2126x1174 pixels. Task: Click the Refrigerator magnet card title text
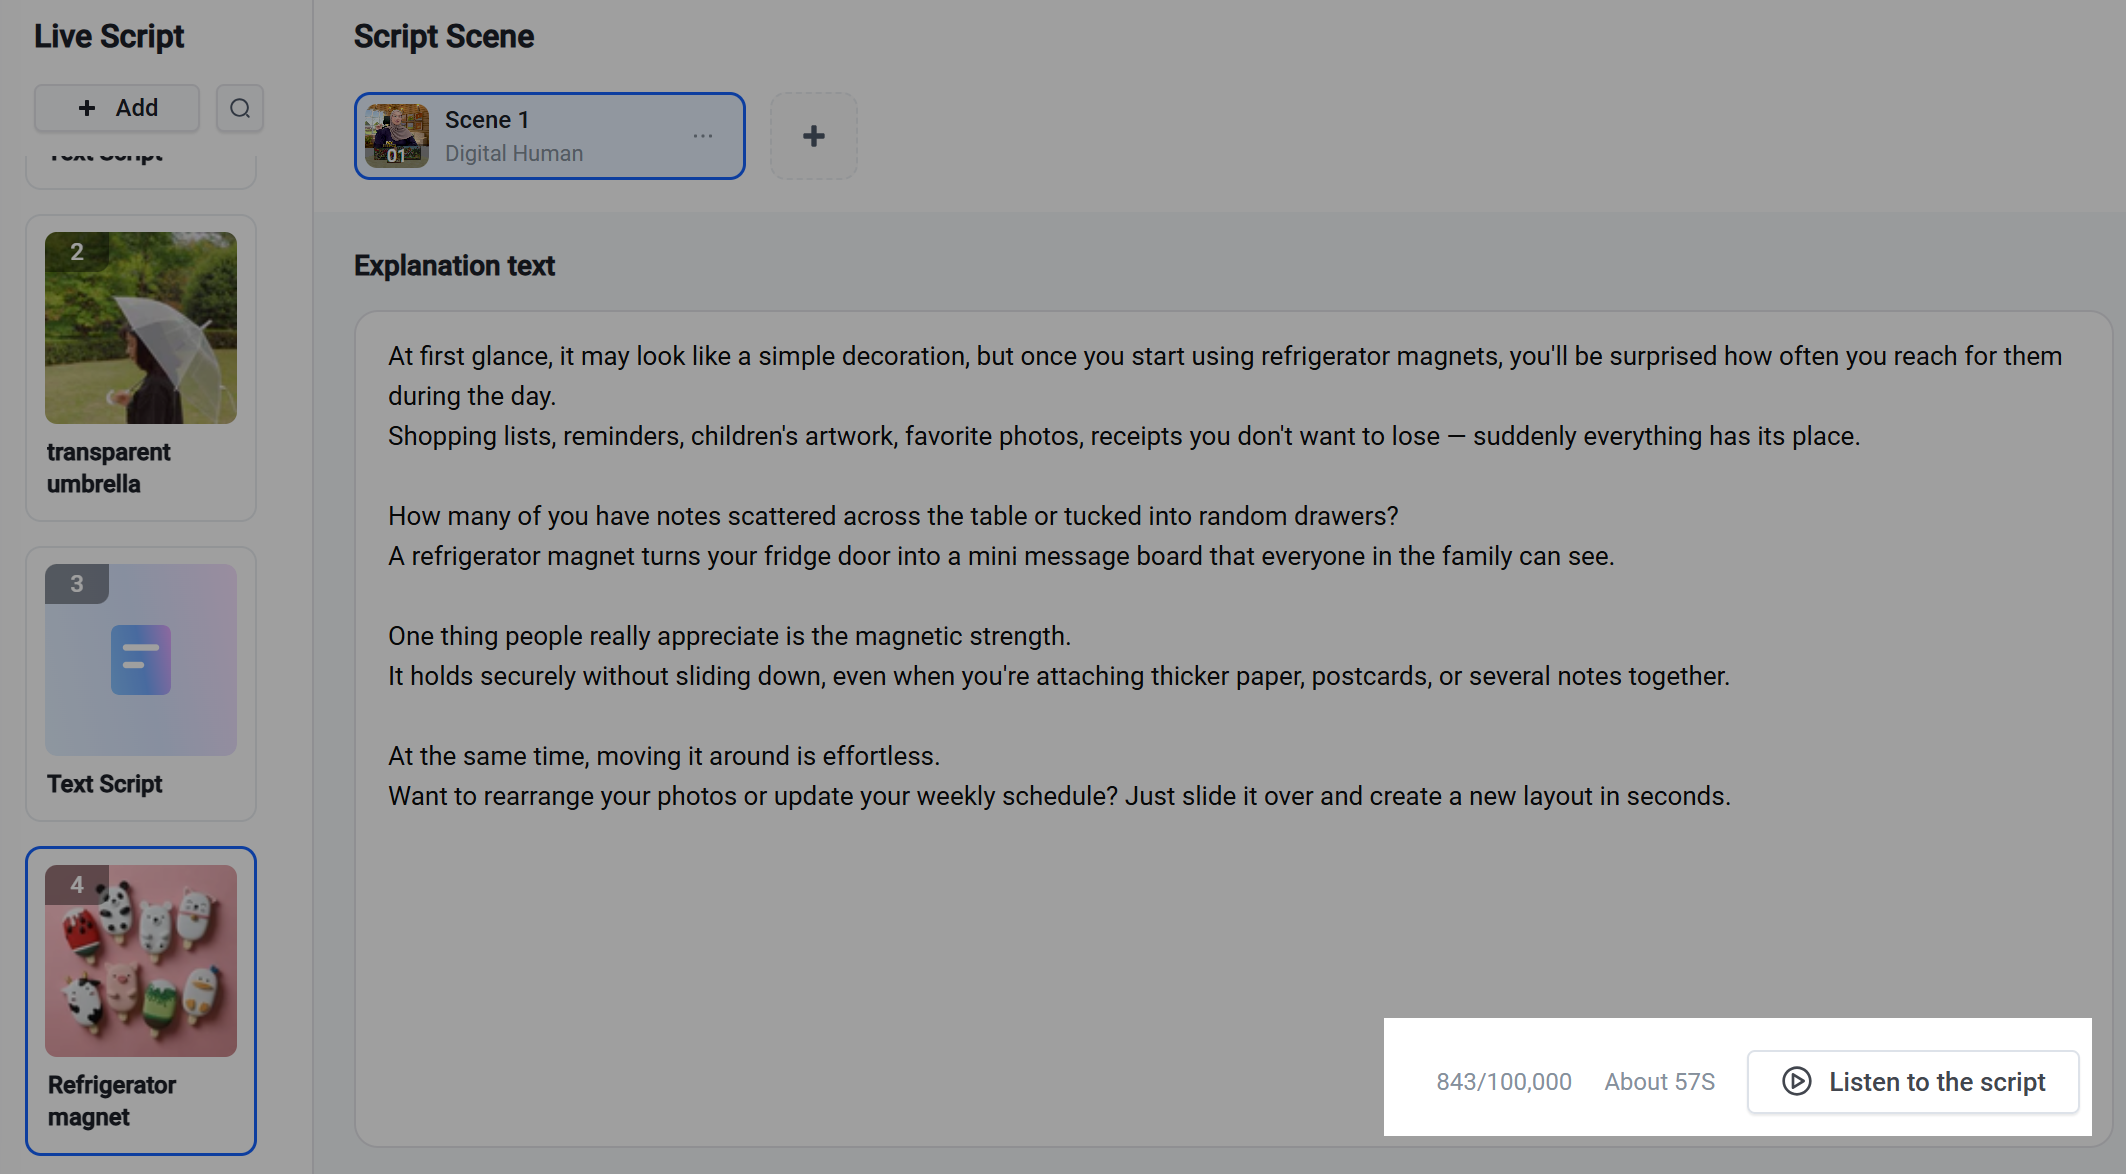click(x=112, y=1101)
